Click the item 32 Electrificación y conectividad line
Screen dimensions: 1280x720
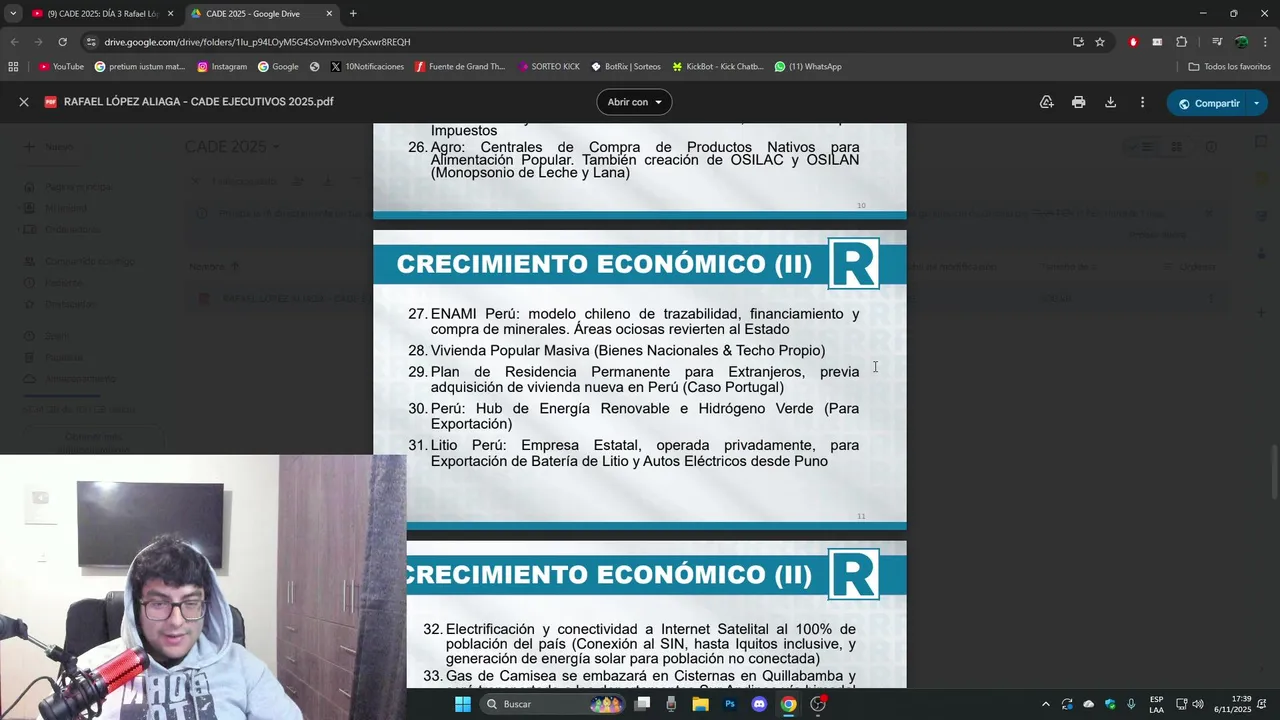click(639, 644)
